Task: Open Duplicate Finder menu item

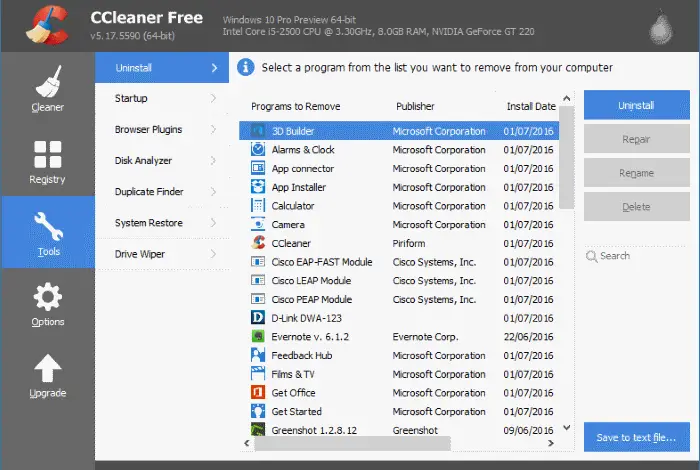Action: click(162, 192)
